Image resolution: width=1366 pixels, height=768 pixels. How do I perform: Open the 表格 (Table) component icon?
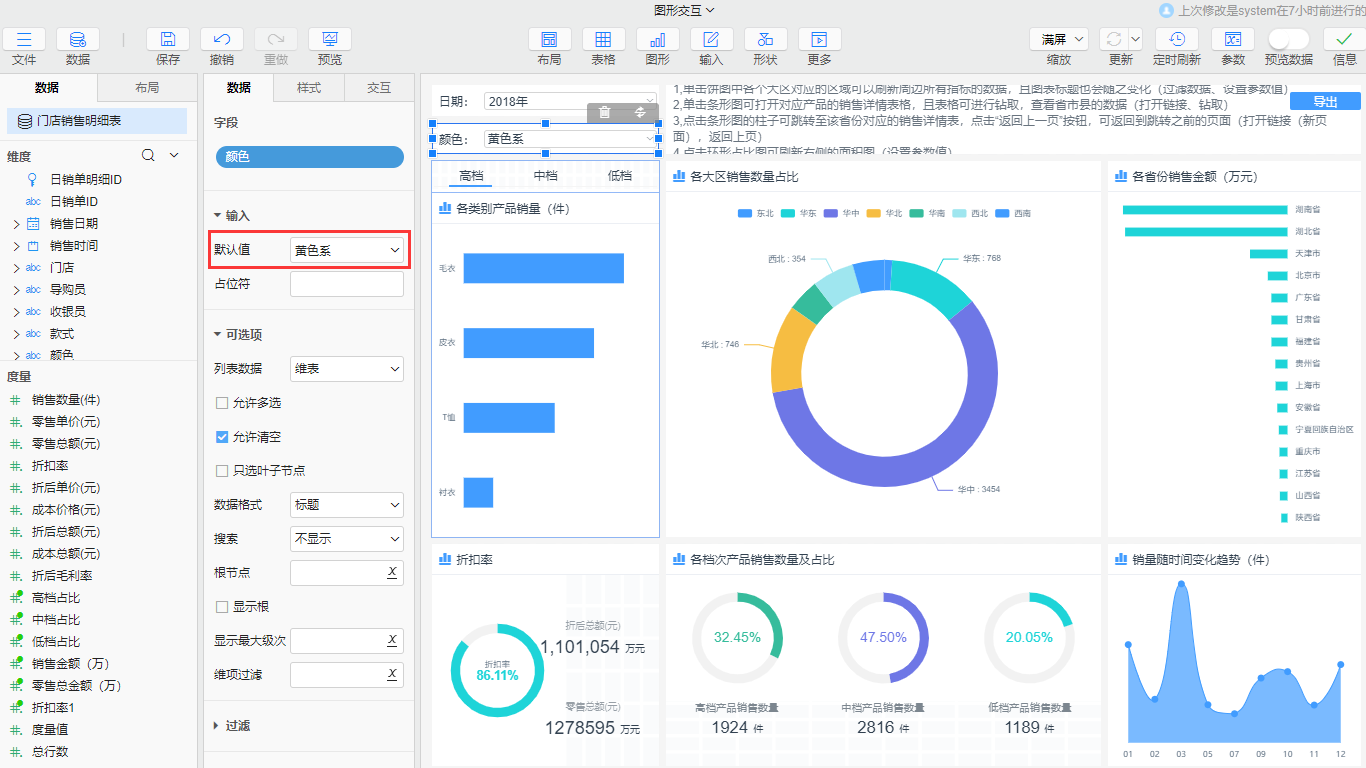[603, 40]
